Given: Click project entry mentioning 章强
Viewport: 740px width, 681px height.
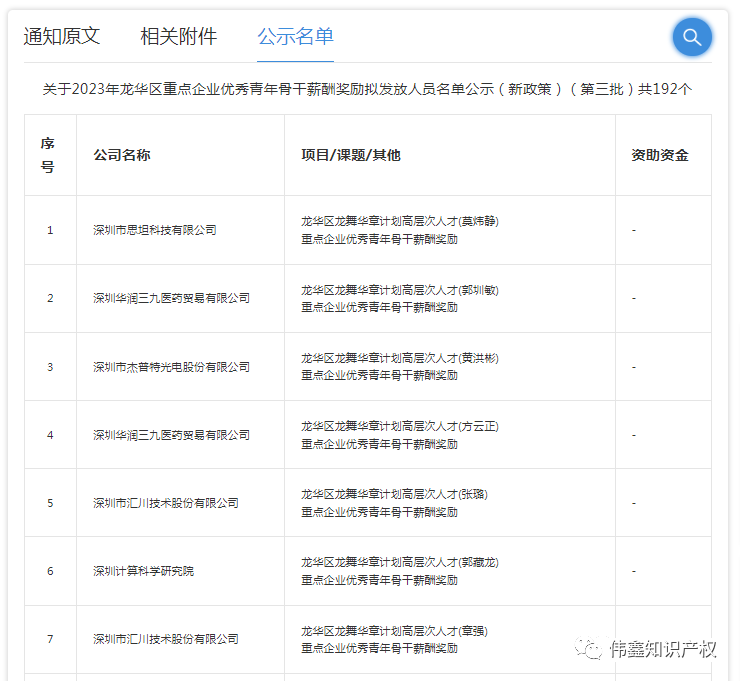Looking at the screenshot, I should click(x=395, y=639).
